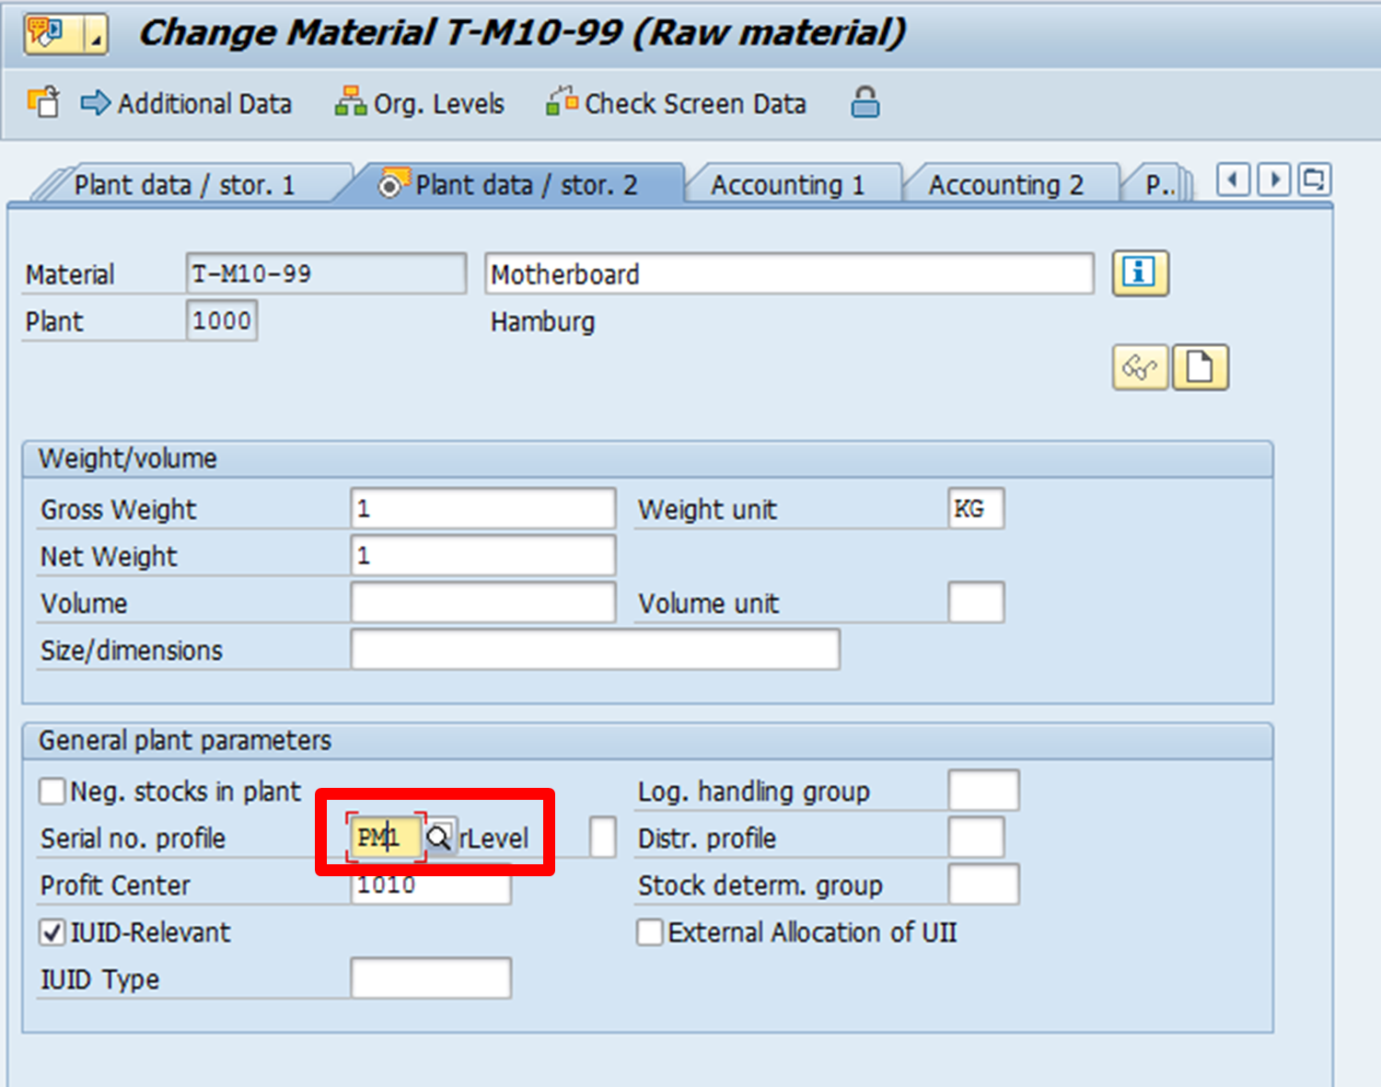Image resolution: width=1381 pixels, height=1087 pixels.
Task: Open search help for Serial no. profile
Action: point(439,837)
